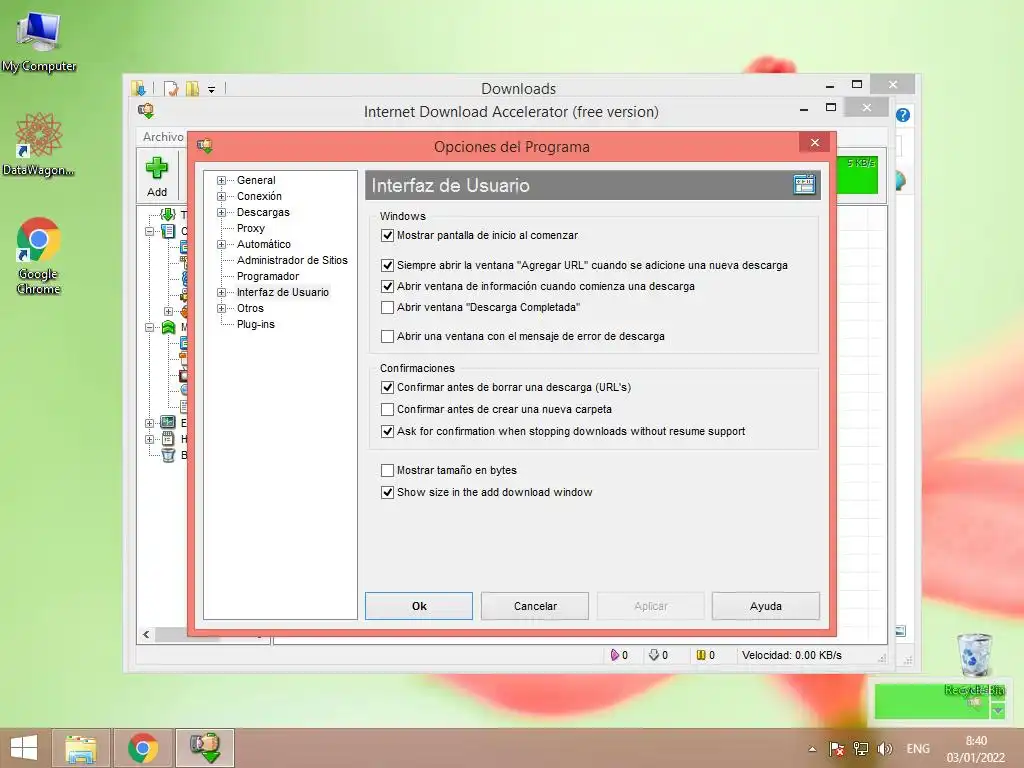Select the blue list category tree icon
This screenshot has width=1024, height=768.
pyautogui.click(x=168, y=231)
